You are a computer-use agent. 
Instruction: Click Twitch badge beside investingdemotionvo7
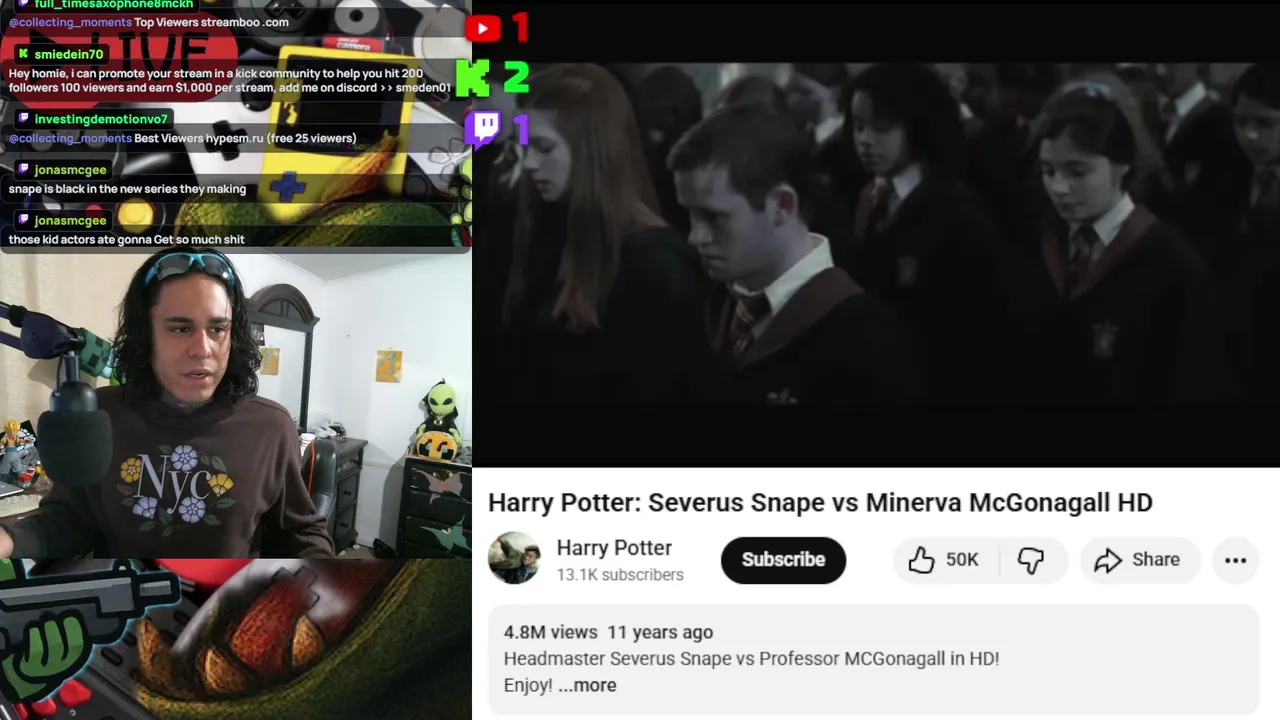23,119
